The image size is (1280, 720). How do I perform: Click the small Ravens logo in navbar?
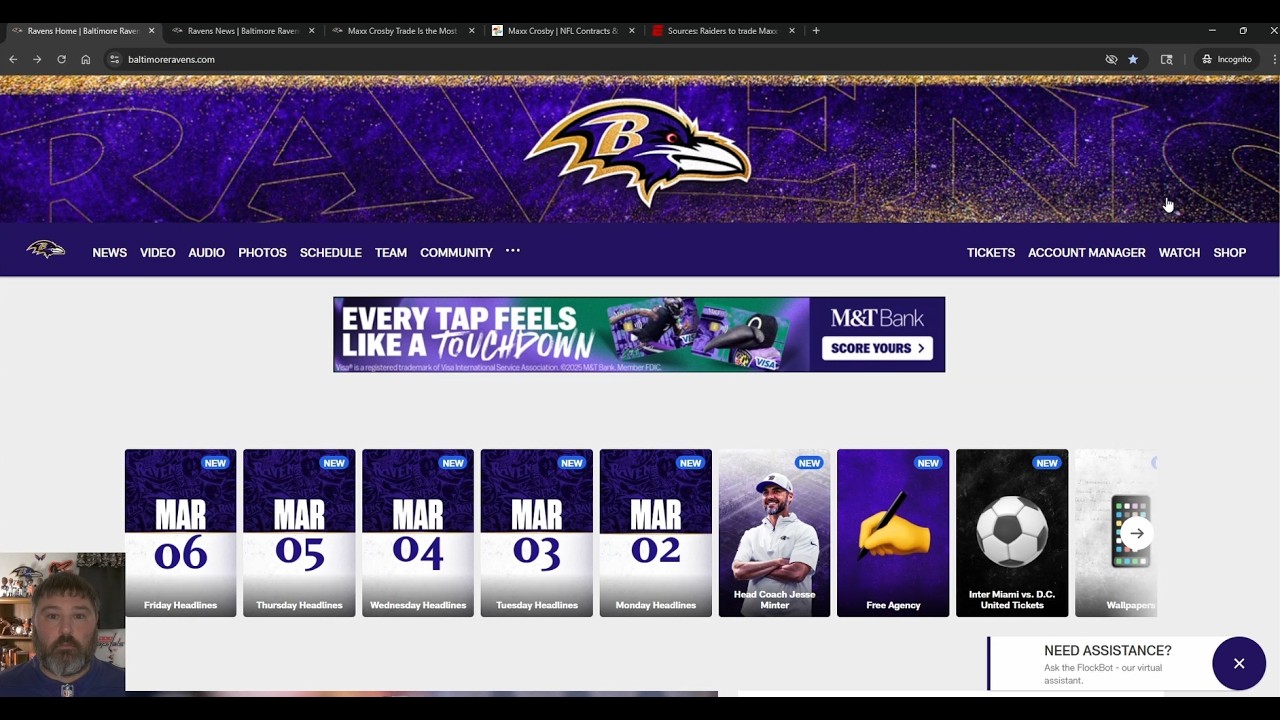tap(45, 250)
